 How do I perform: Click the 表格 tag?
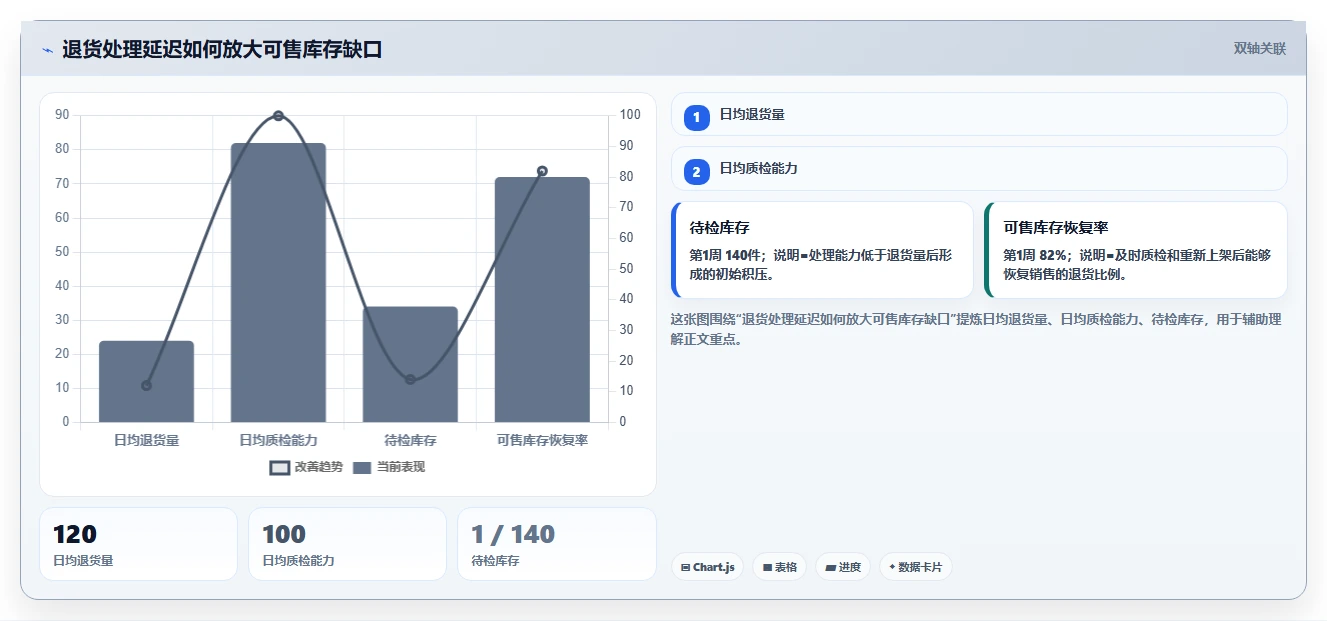coord(780,567)
